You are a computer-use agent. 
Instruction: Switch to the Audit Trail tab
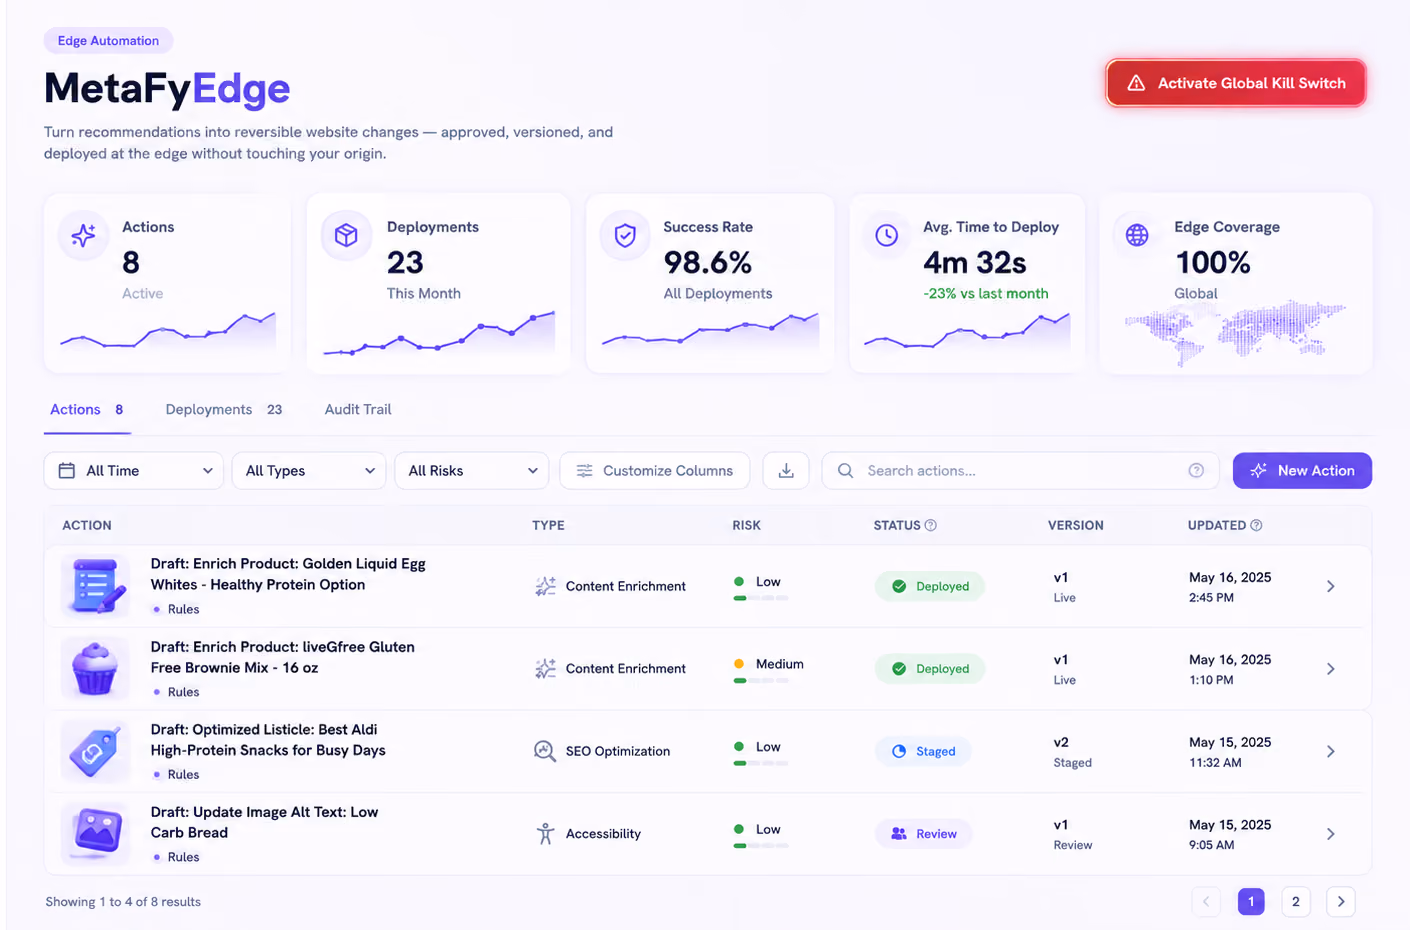(358, 409)
